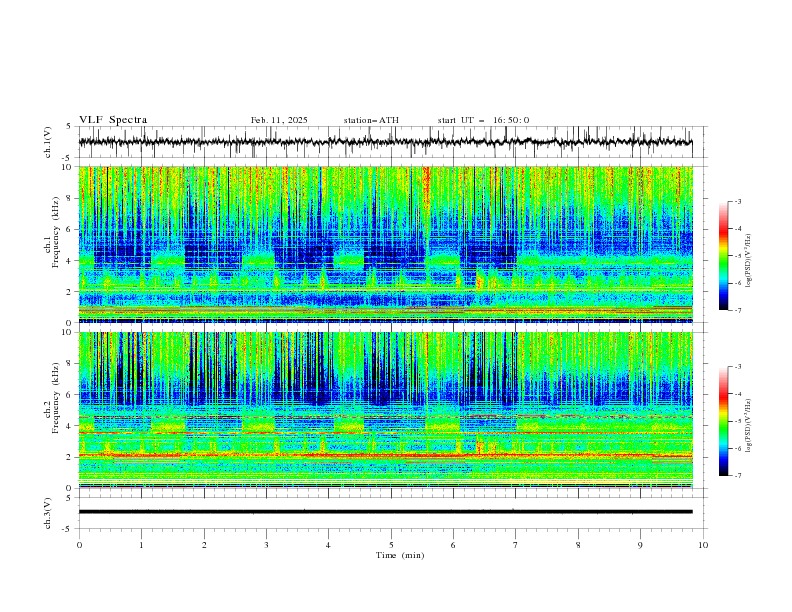792x612 pixels.
Task: Click ch.2 color bar value "-7"
Action: coord(738,475)
